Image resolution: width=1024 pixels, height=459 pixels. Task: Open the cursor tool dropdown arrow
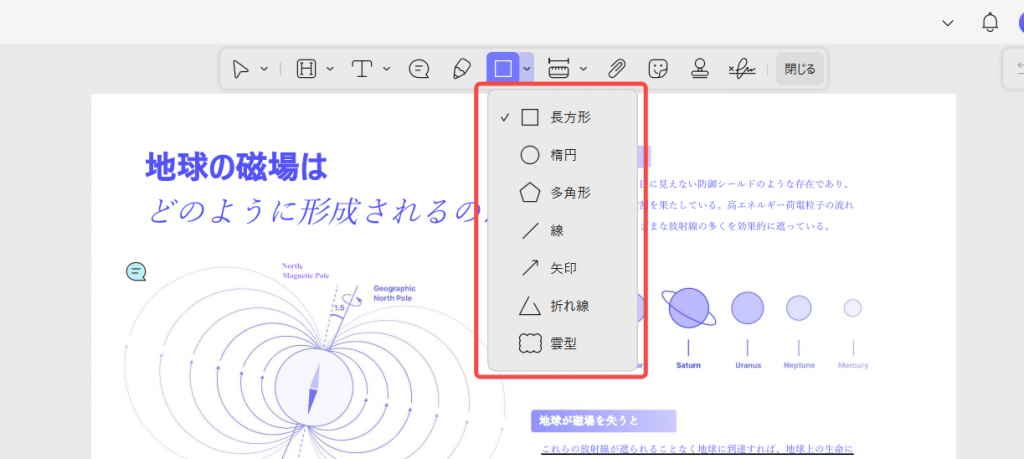(264, 69)
